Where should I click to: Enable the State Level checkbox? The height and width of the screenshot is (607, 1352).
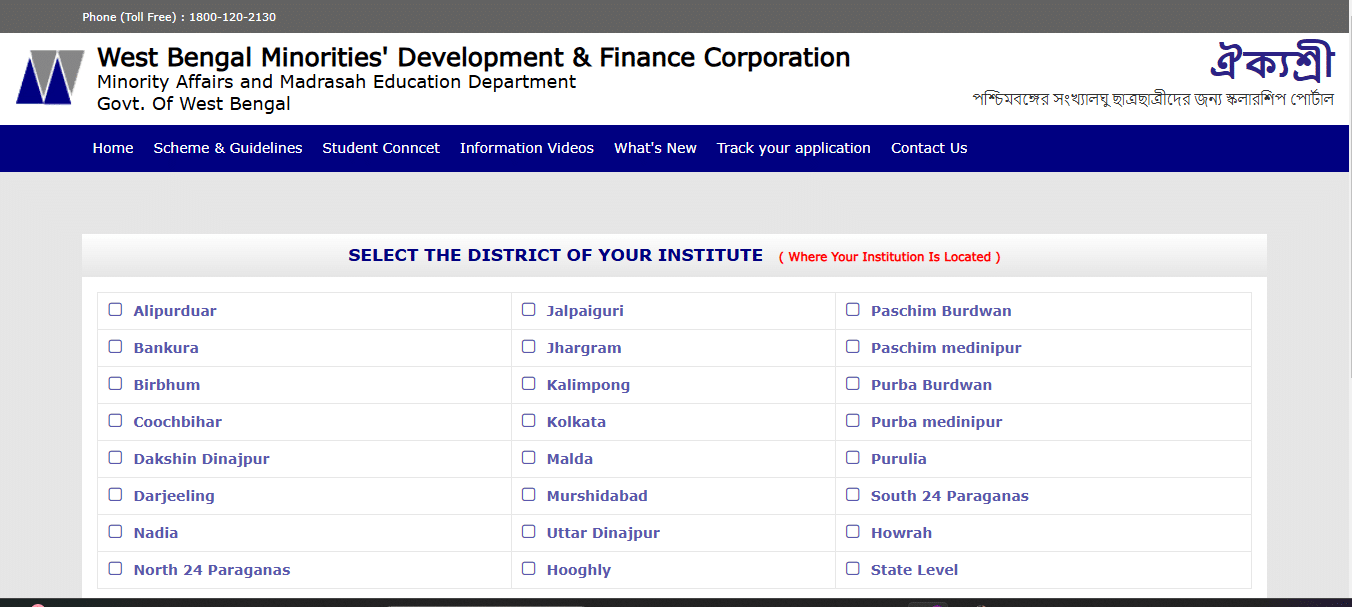(852, 568)
